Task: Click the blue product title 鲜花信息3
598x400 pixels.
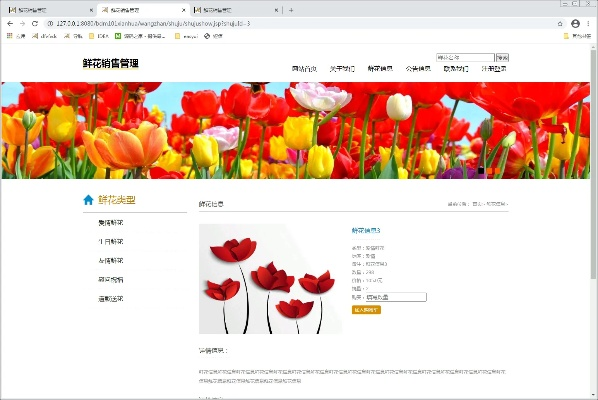Action: click(x=366, y=230)
